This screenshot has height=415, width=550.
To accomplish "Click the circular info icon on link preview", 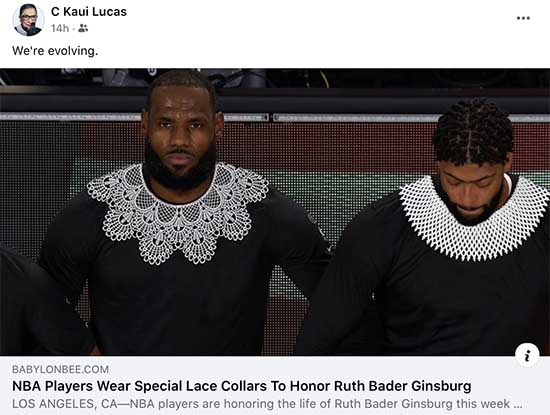I will click(x=527, y=355).
